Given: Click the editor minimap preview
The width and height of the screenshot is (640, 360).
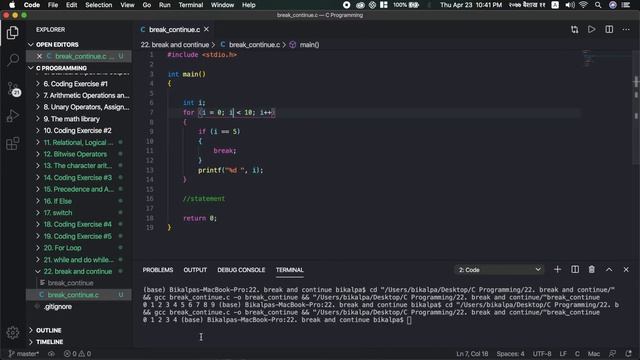Looking at the screenshot, I should (x=606, y=59).
